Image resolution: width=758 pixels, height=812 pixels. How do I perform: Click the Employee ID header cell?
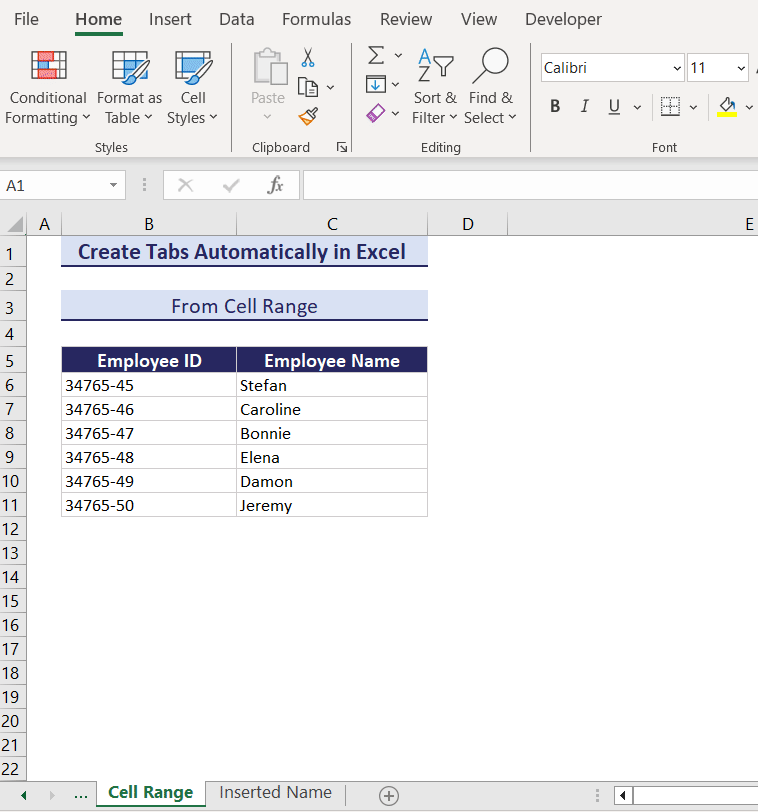pos(149,360)
